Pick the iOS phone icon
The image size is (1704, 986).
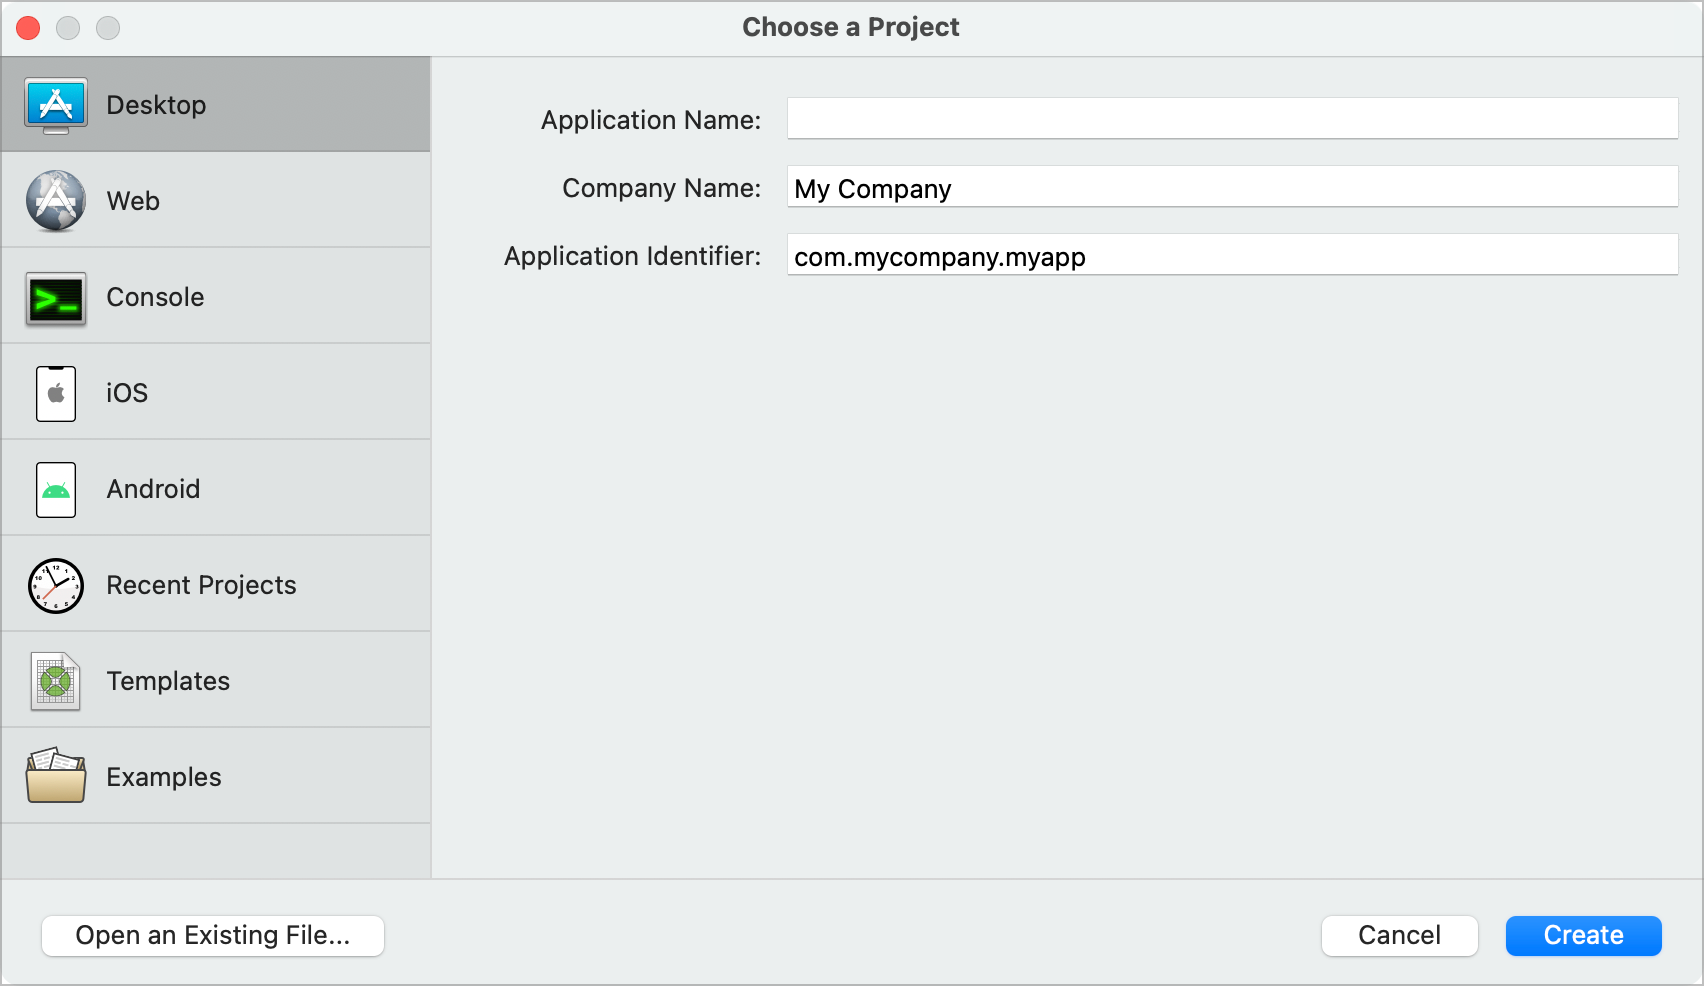tap(56, 393)
